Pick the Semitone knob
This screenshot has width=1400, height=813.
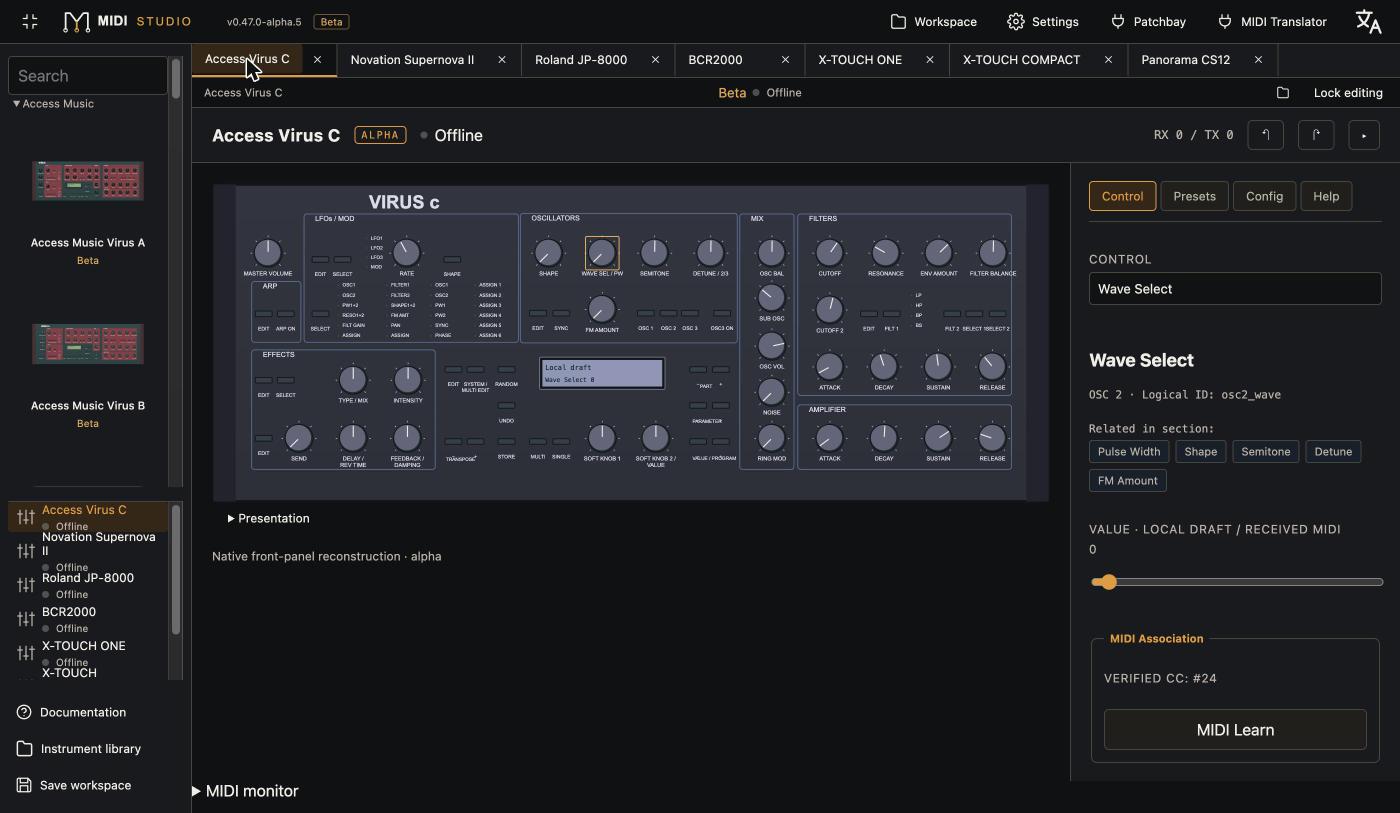click(x=654, y=252)
